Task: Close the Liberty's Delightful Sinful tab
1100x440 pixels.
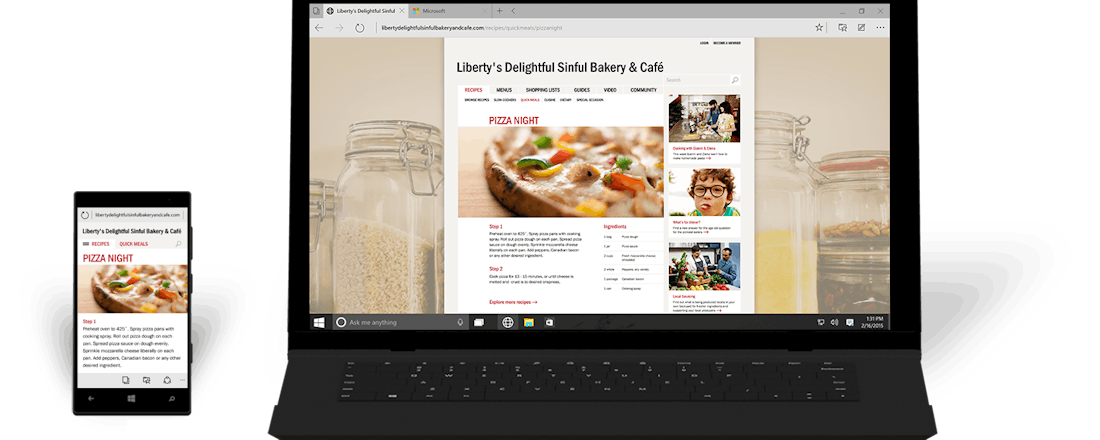Action: click(401, 11)
